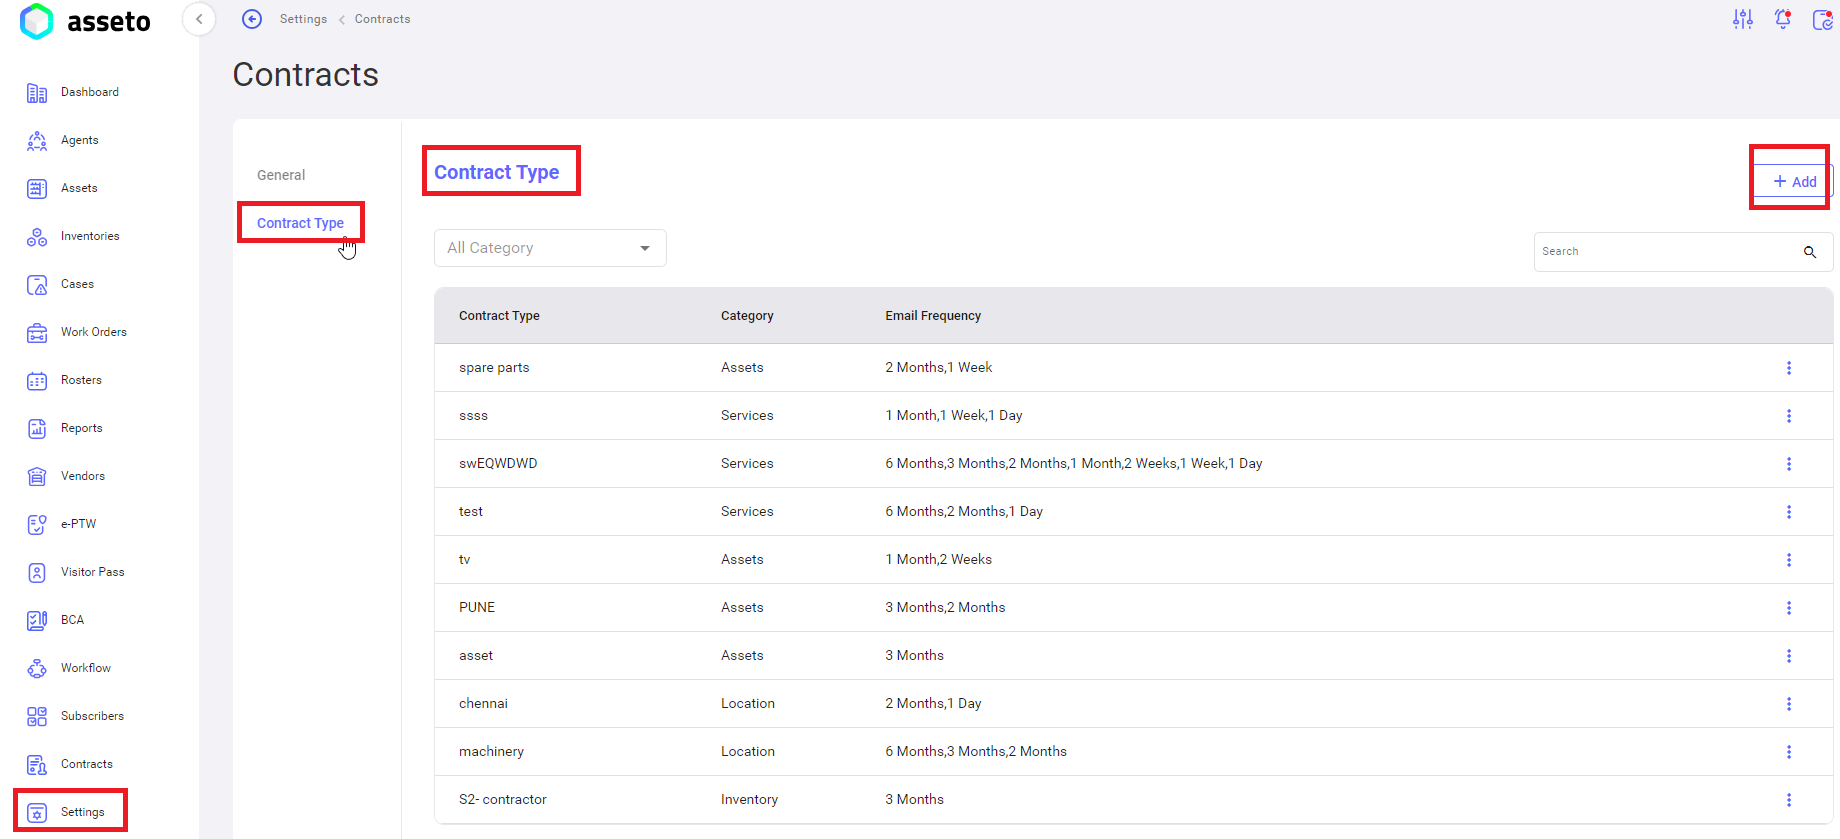The width and height of the screenshot is (1840, 839).
Task: Sort by Category column header
Action: pos(747,316)
